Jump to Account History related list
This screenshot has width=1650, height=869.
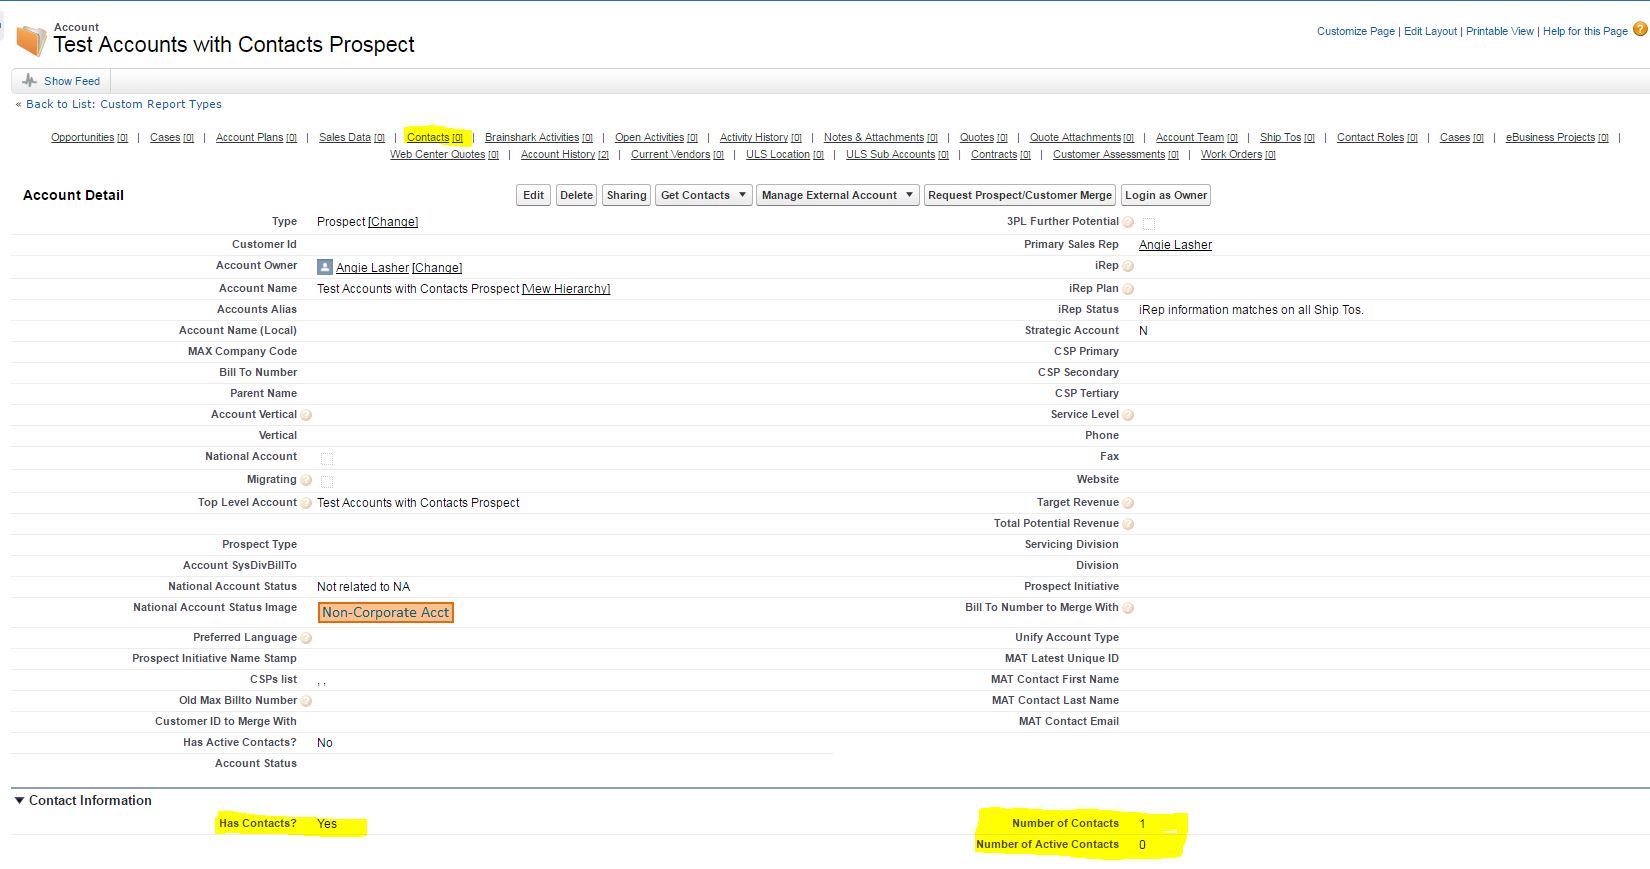[565, 155]
